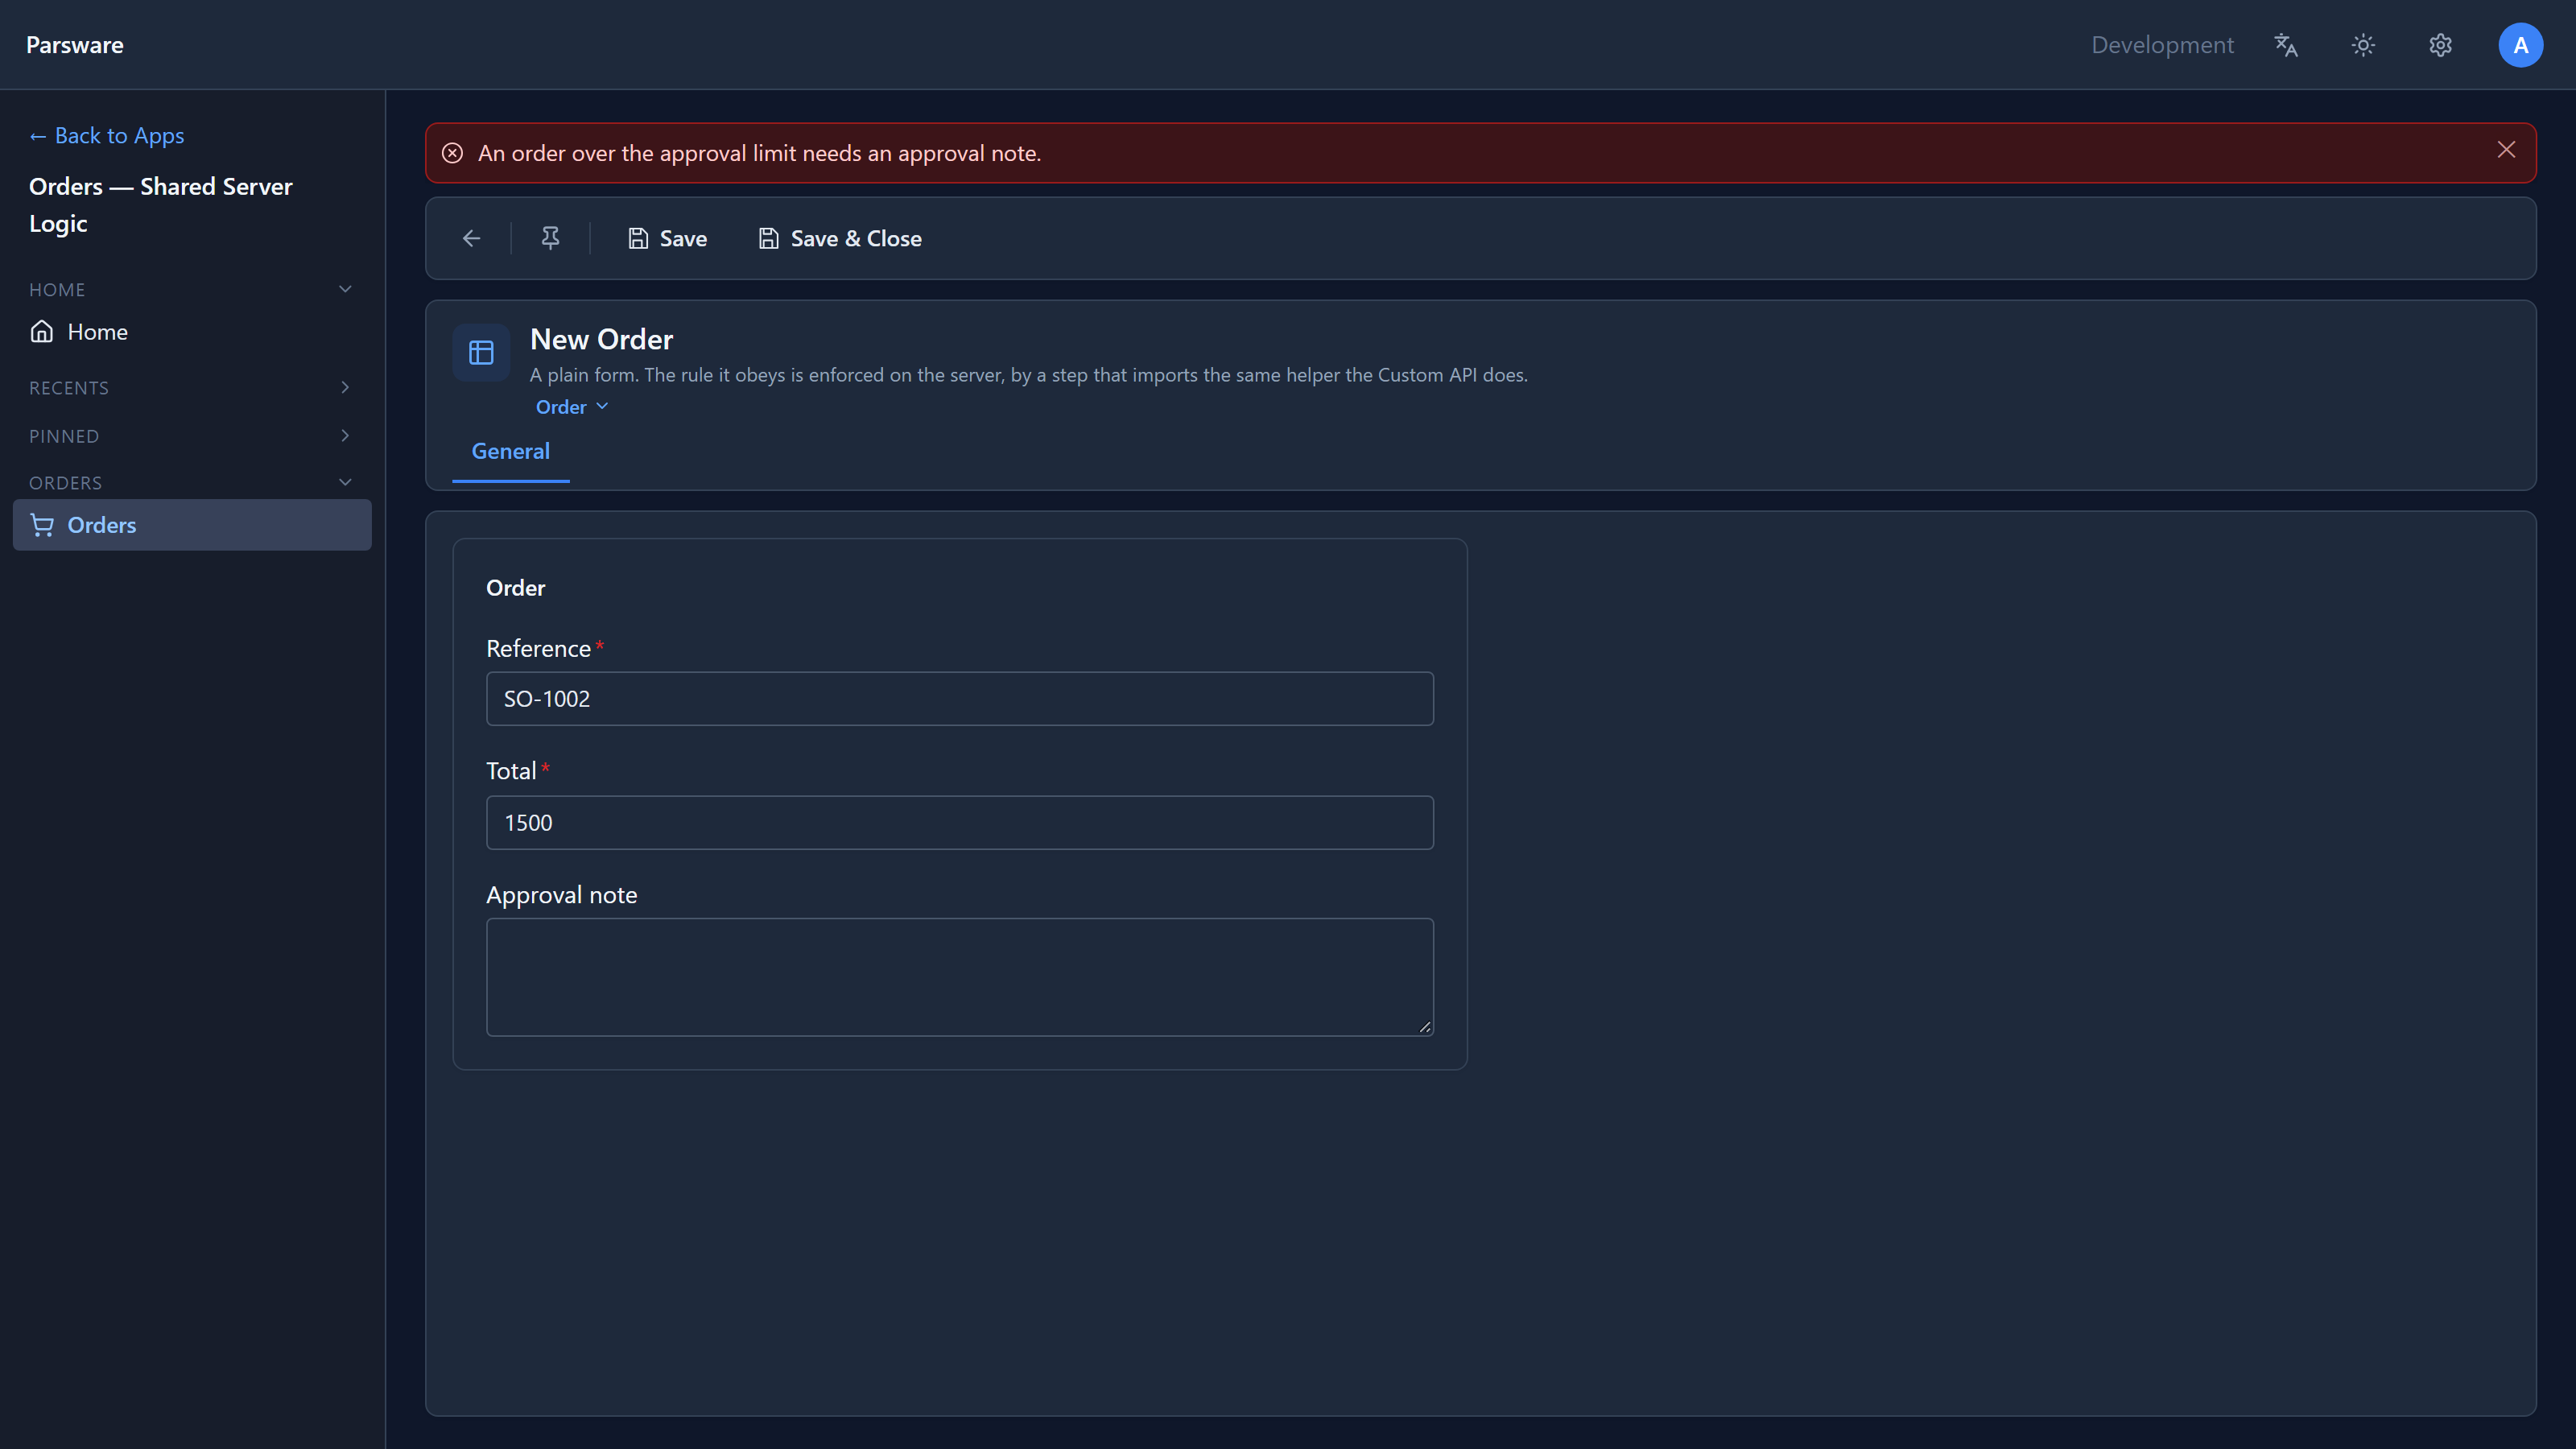This screenshot has height=1449, width=2576.
Task: Focus the Total input field
Action: point(959,823)
